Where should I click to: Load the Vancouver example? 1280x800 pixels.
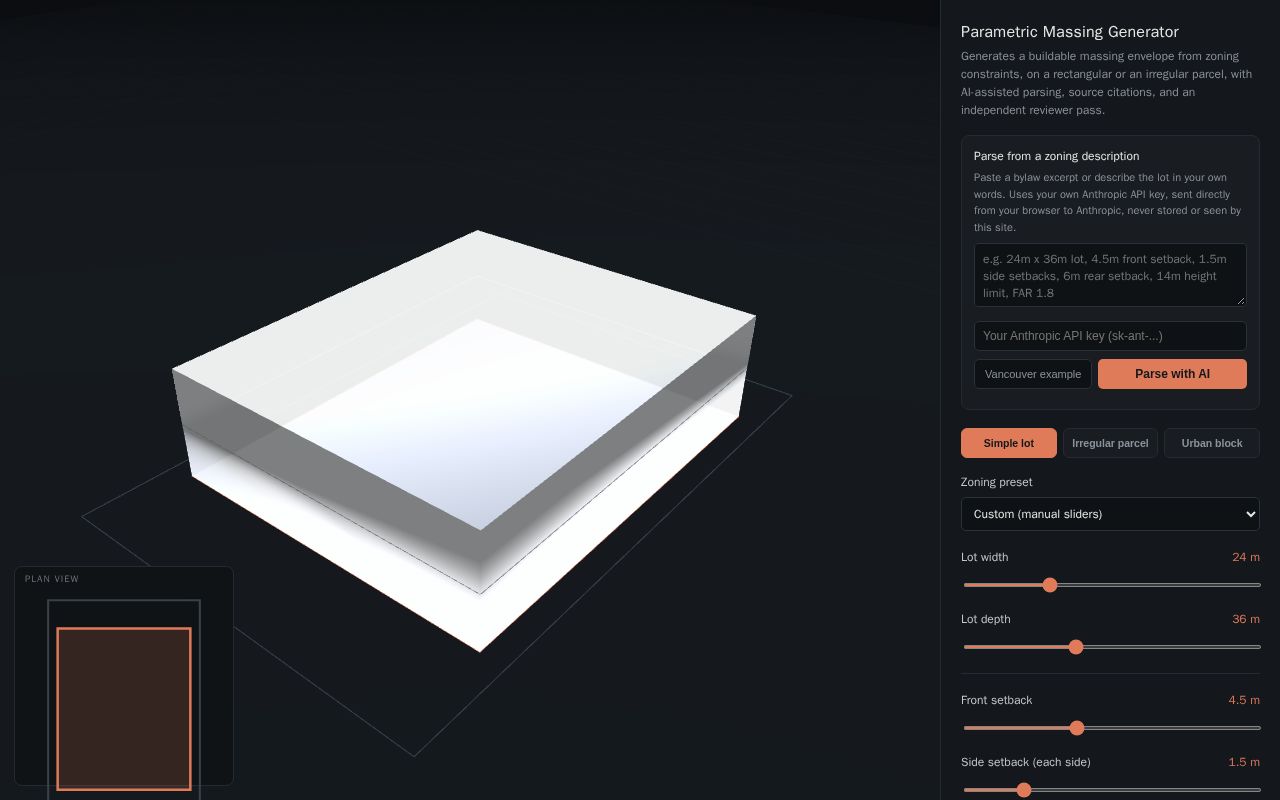1033,374
